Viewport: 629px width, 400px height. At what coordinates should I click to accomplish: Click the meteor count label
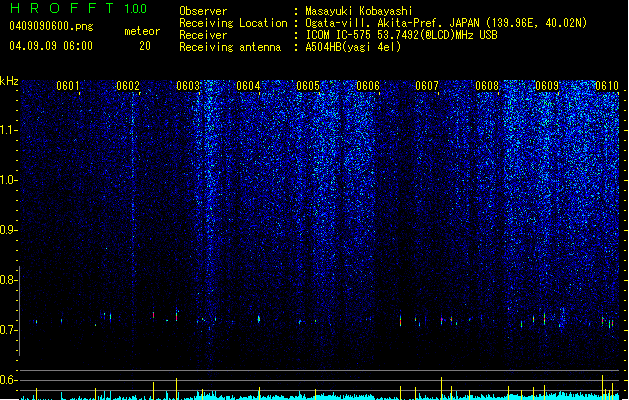point(142,31)
